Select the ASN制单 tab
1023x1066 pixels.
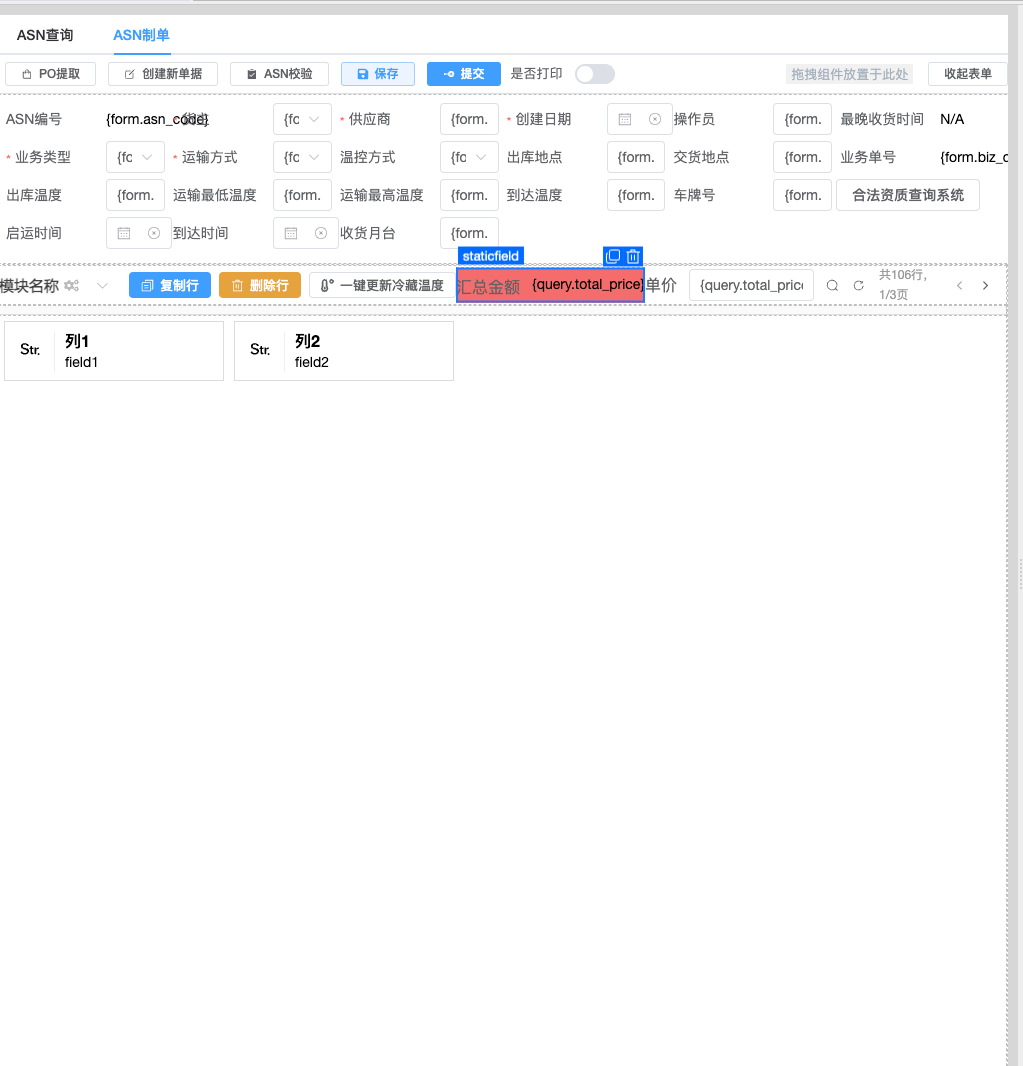click(x=141, y=35)
